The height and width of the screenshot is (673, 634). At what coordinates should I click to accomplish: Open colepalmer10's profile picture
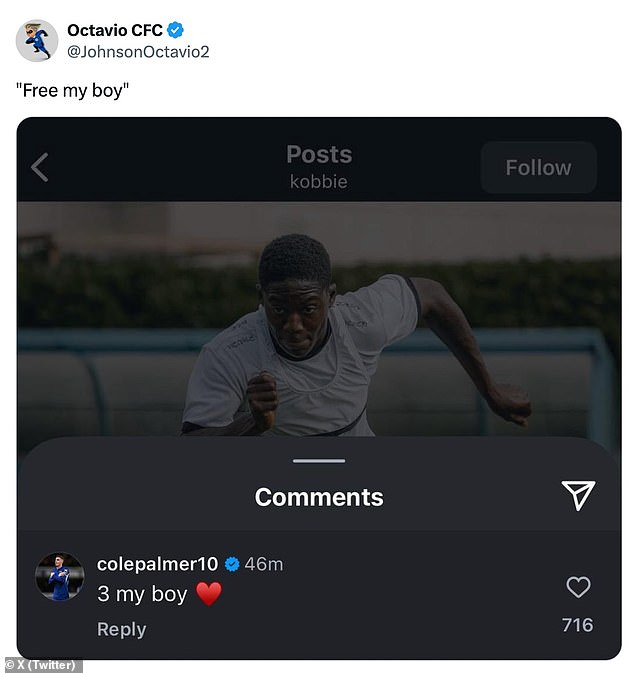coord(59,577)
